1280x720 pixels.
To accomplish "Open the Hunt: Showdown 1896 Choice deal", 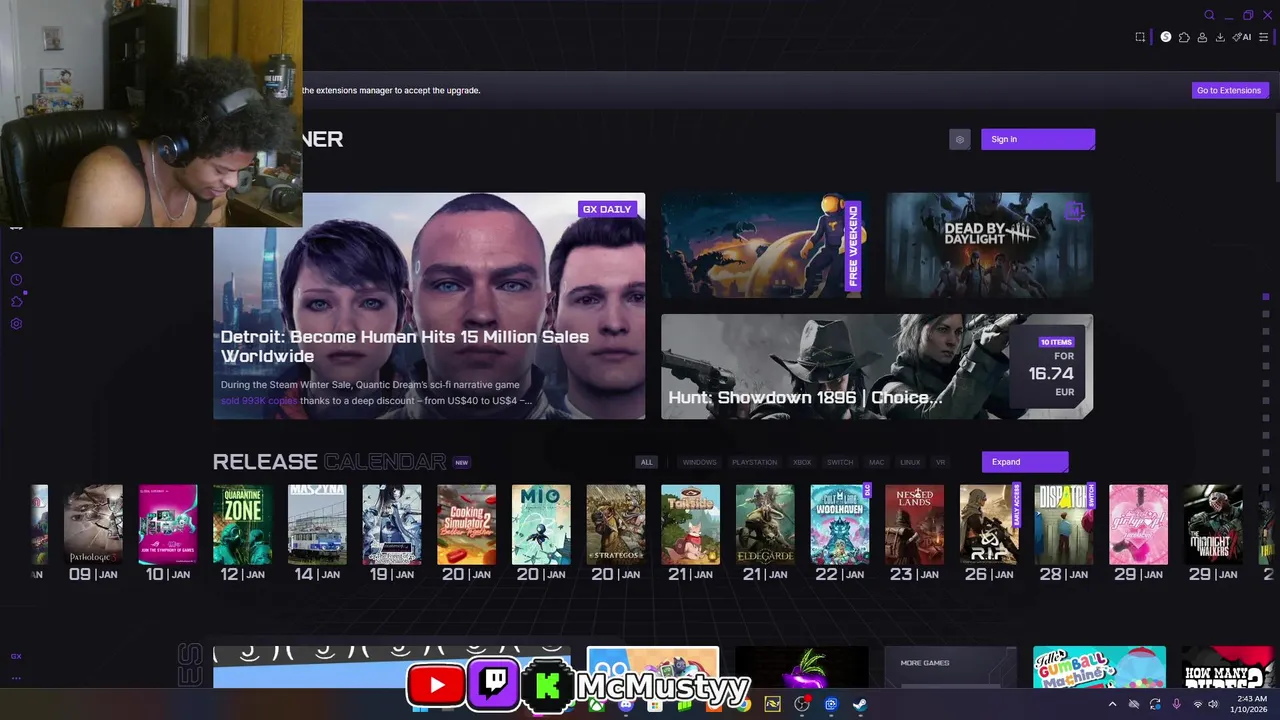I will tap(877, 366).
